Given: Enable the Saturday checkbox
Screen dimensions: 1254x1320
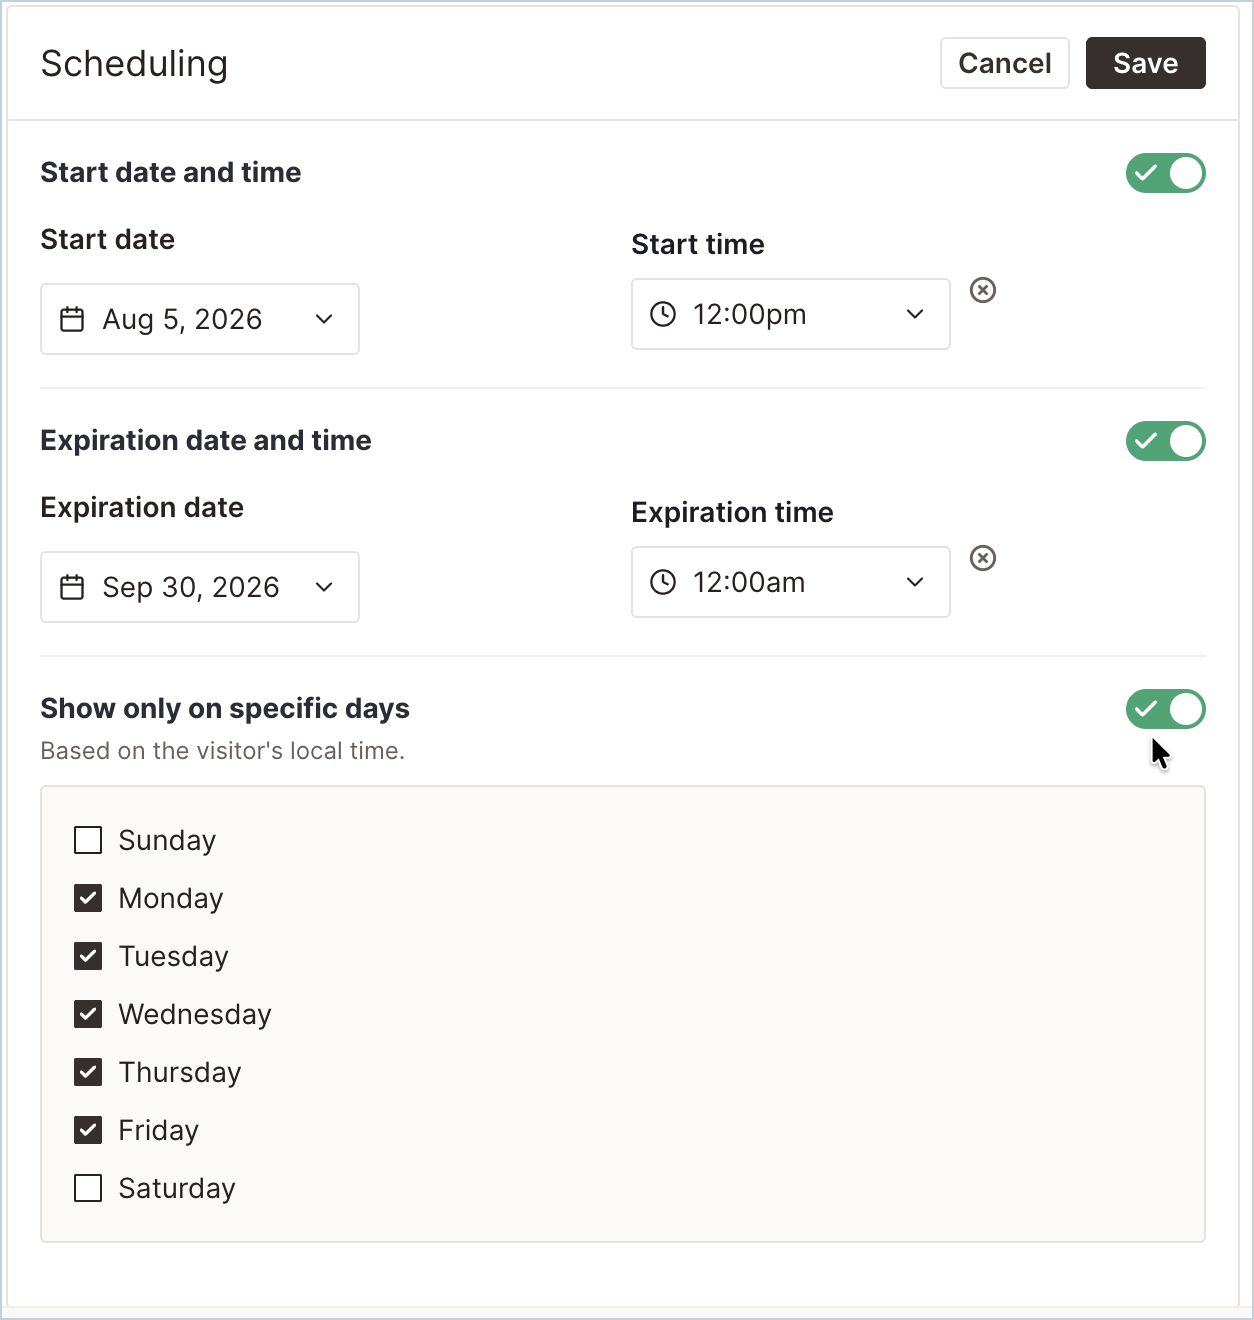Looking at the screenshot, I should pos(88,1188).
